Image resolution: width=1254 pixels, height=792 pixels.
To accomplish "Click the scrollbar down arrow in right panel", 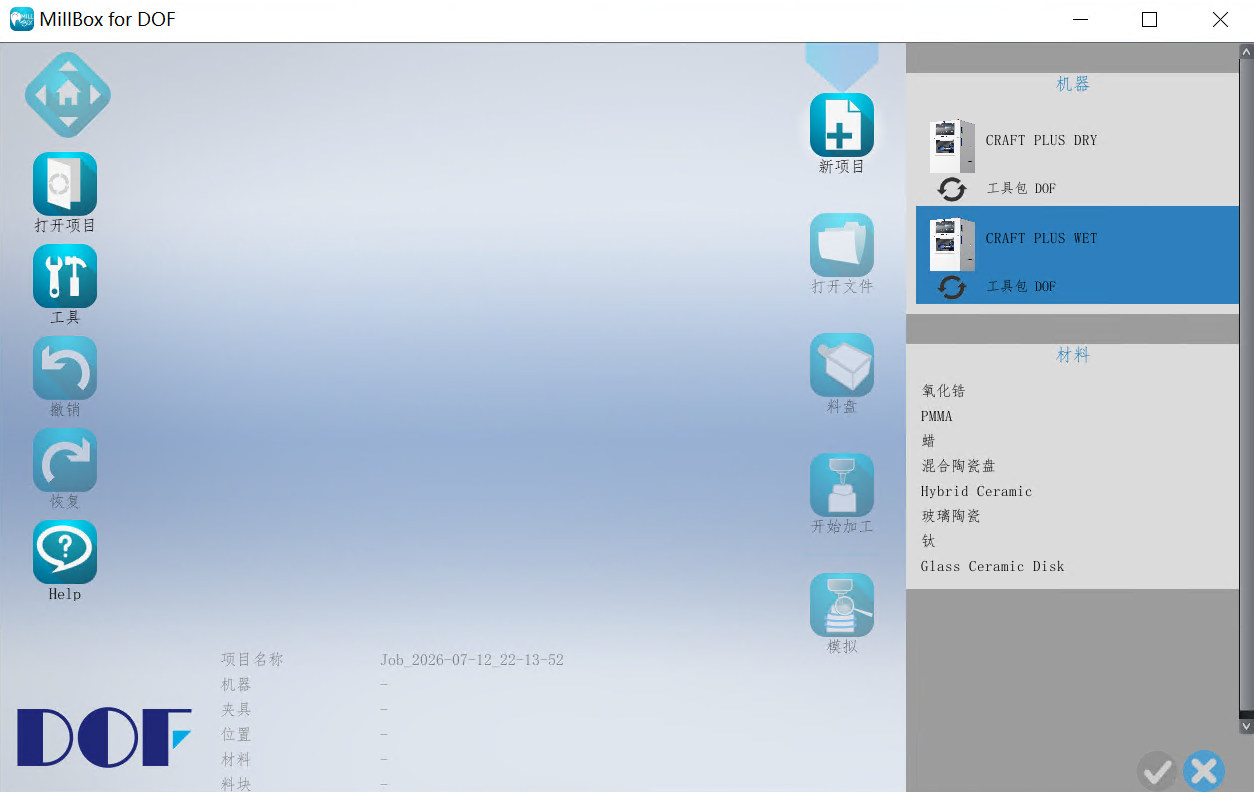I will [x=1246, y=726].
